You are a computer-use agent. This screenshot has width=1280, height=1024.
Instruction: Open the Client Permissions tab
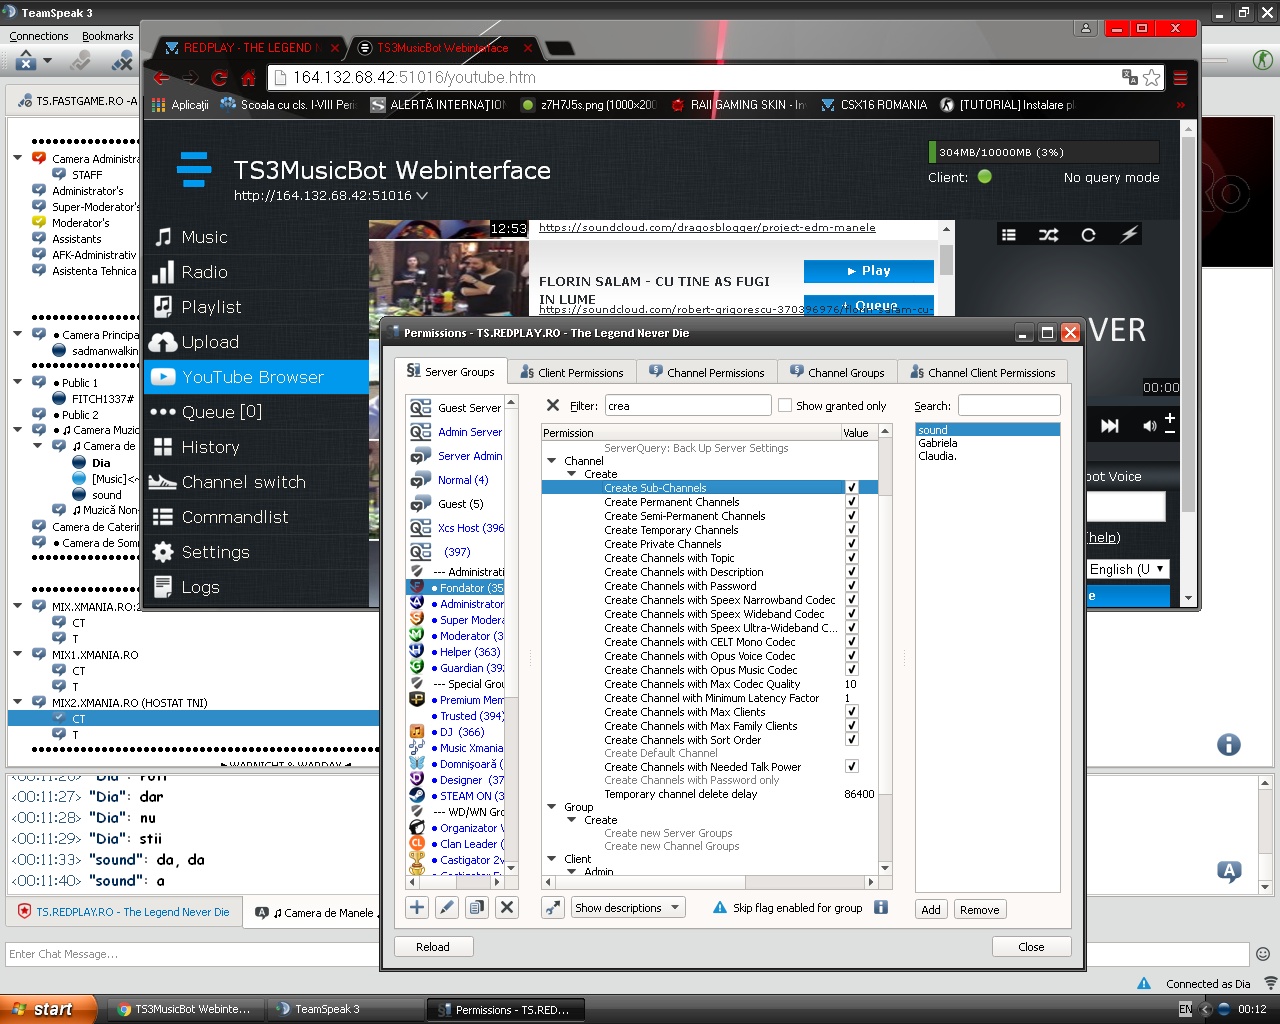572,372
